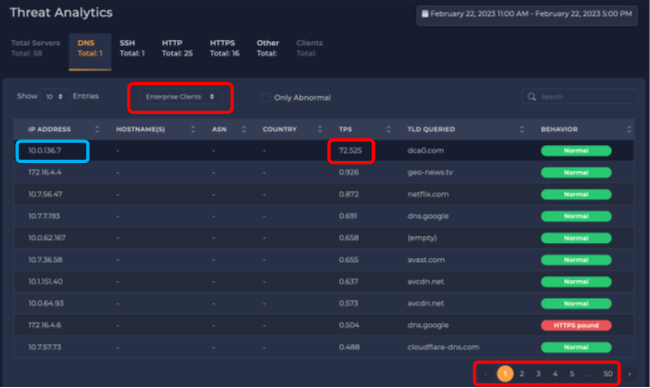Sort by BEHAVIOR column arrows
The width and height of the screenshot is (650, 388).
(x=629, y=129)
